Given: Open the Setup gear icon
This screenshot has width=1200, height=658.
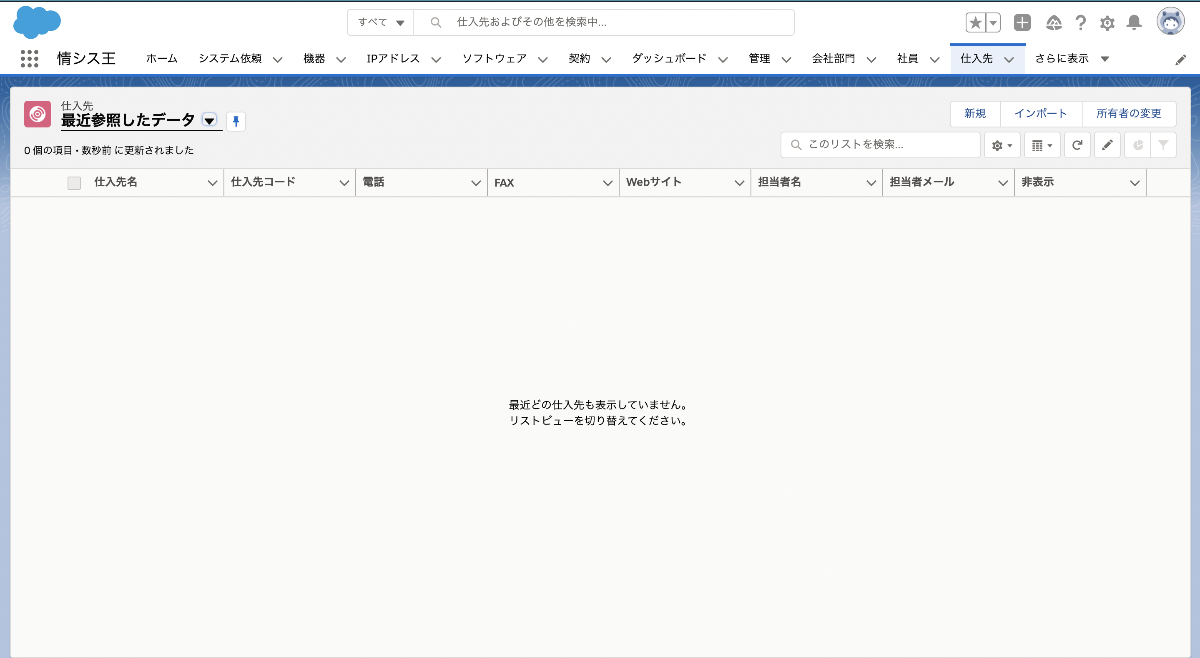Looking at the screenshot, I should 1107,23.
